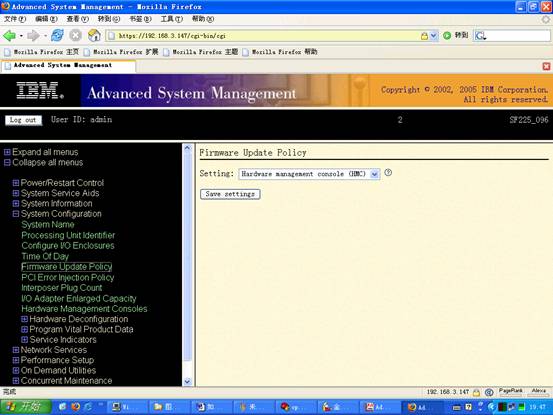Open the 查看 menu
Screen dimensions: 553x415
point(78,19)
